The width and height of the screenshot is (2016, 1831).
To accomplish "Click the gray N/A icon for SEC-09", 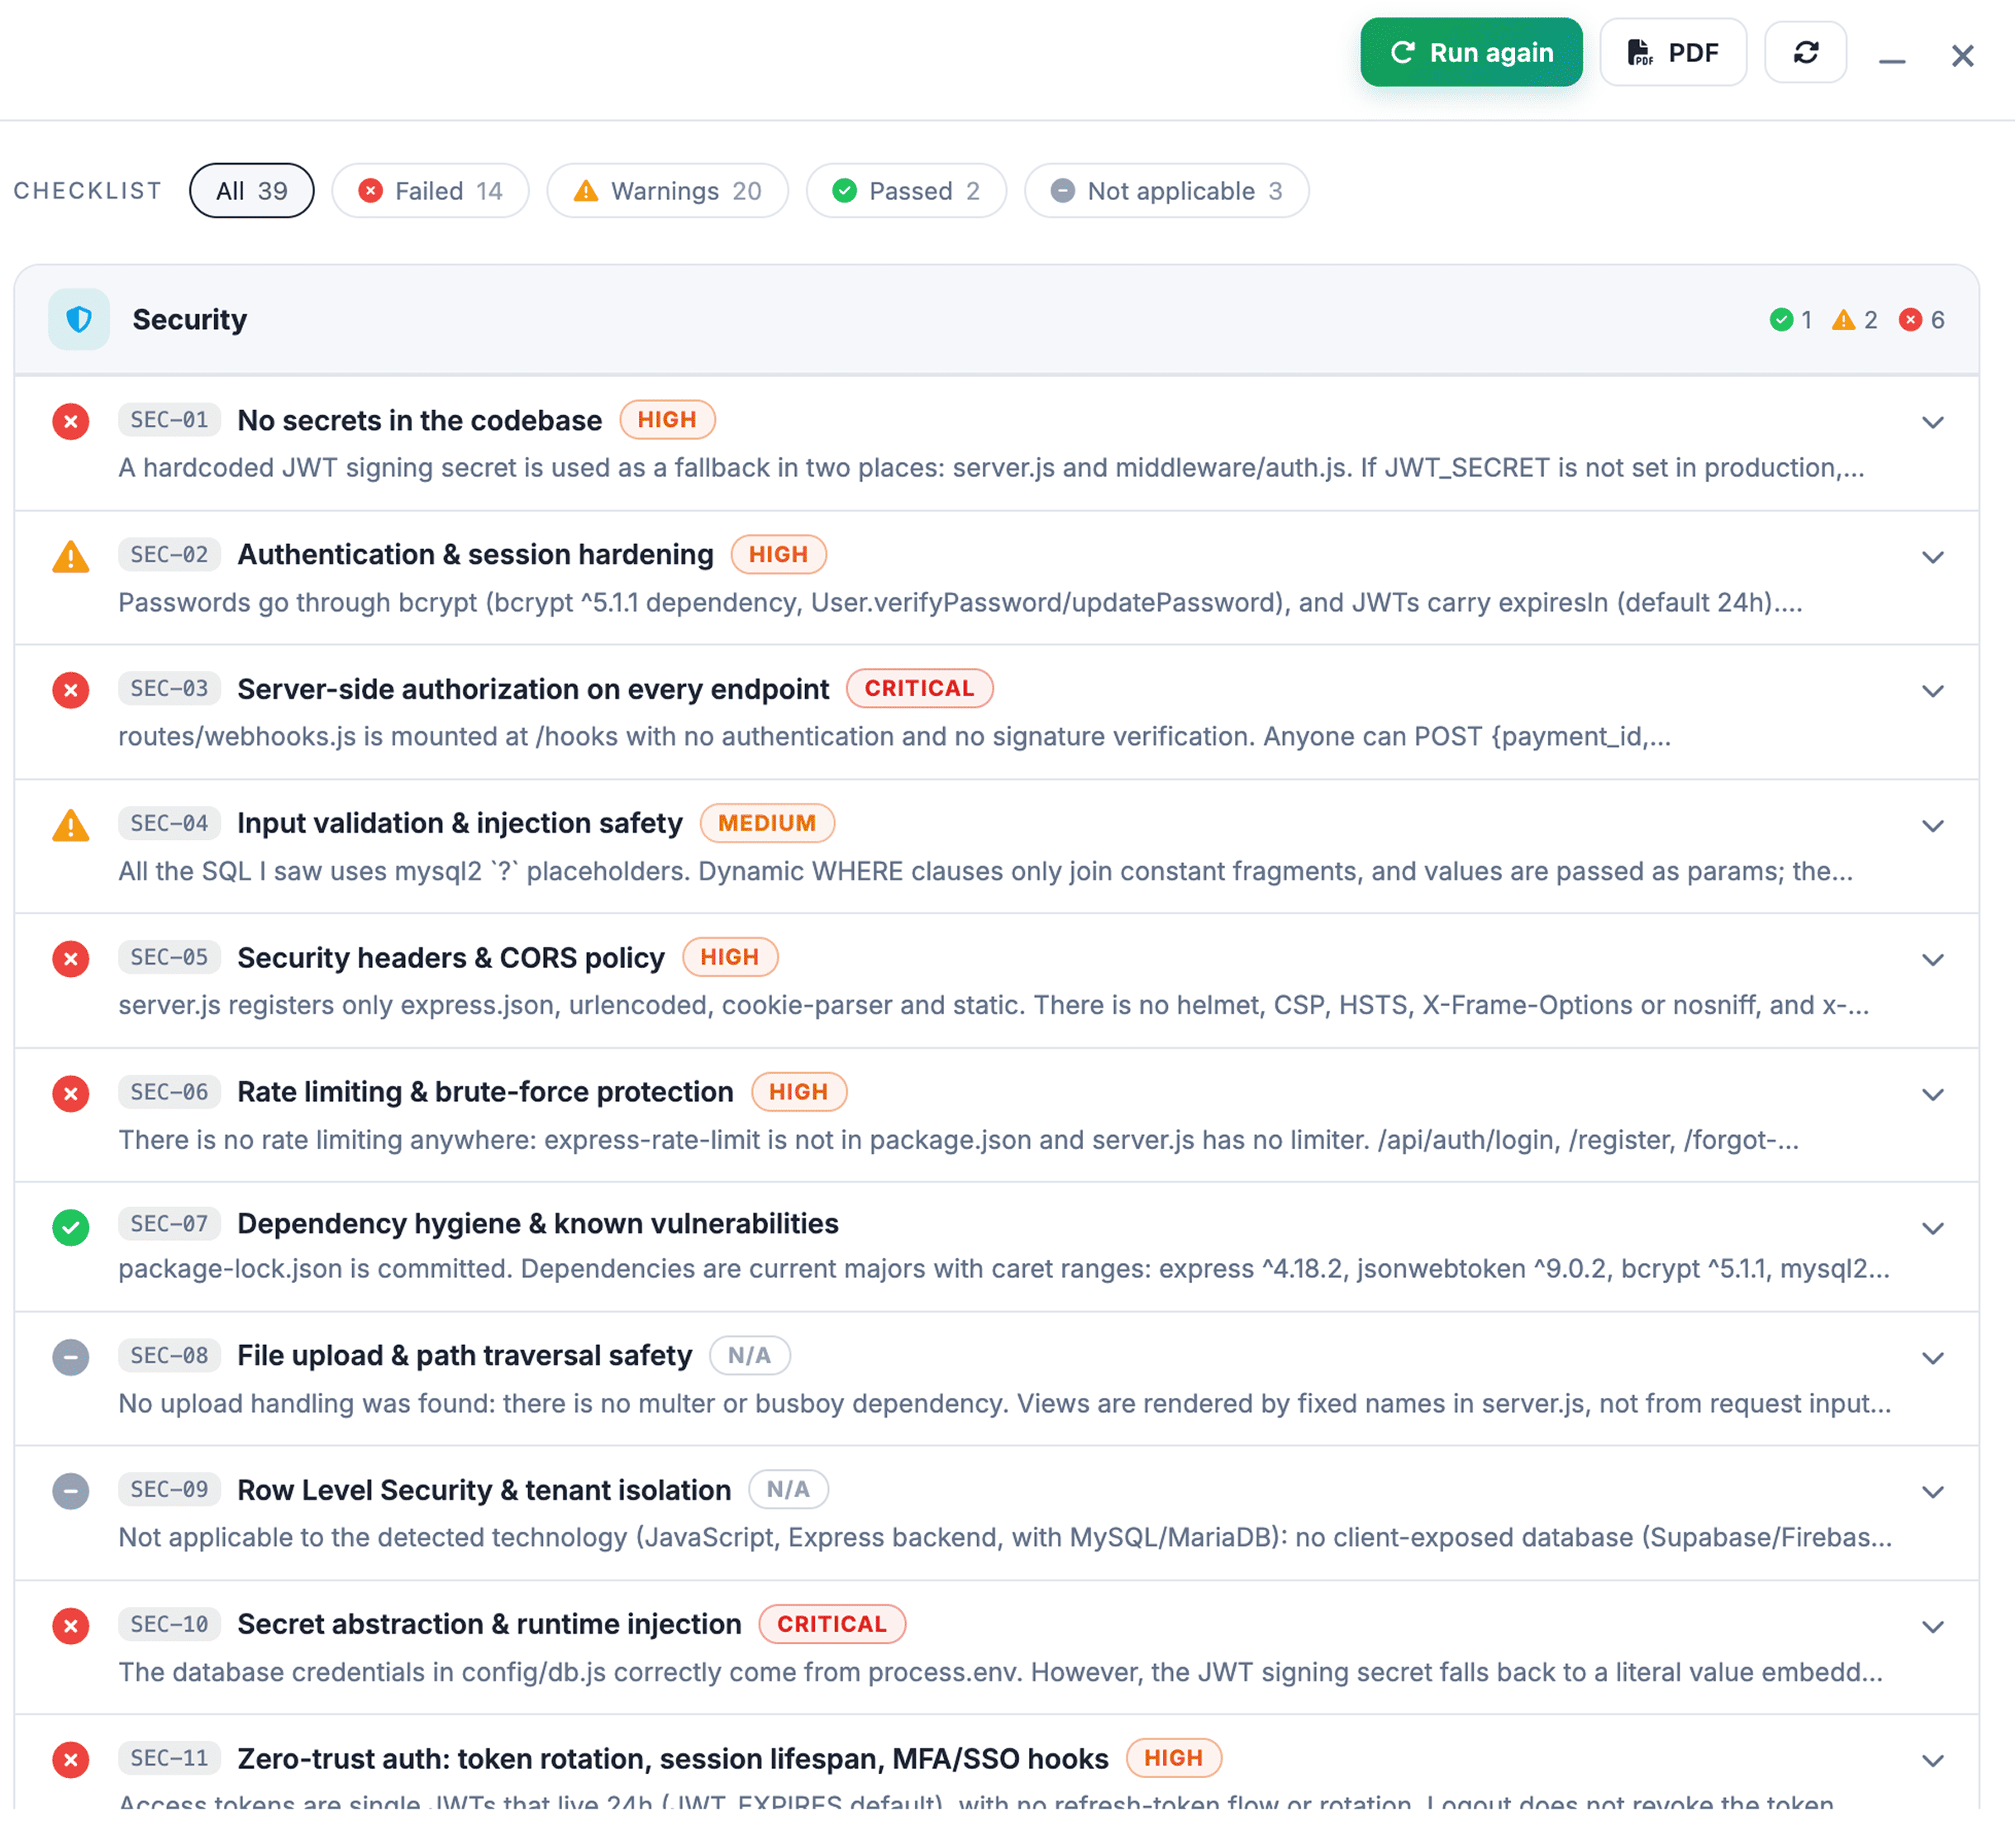I will (71, 1491).
